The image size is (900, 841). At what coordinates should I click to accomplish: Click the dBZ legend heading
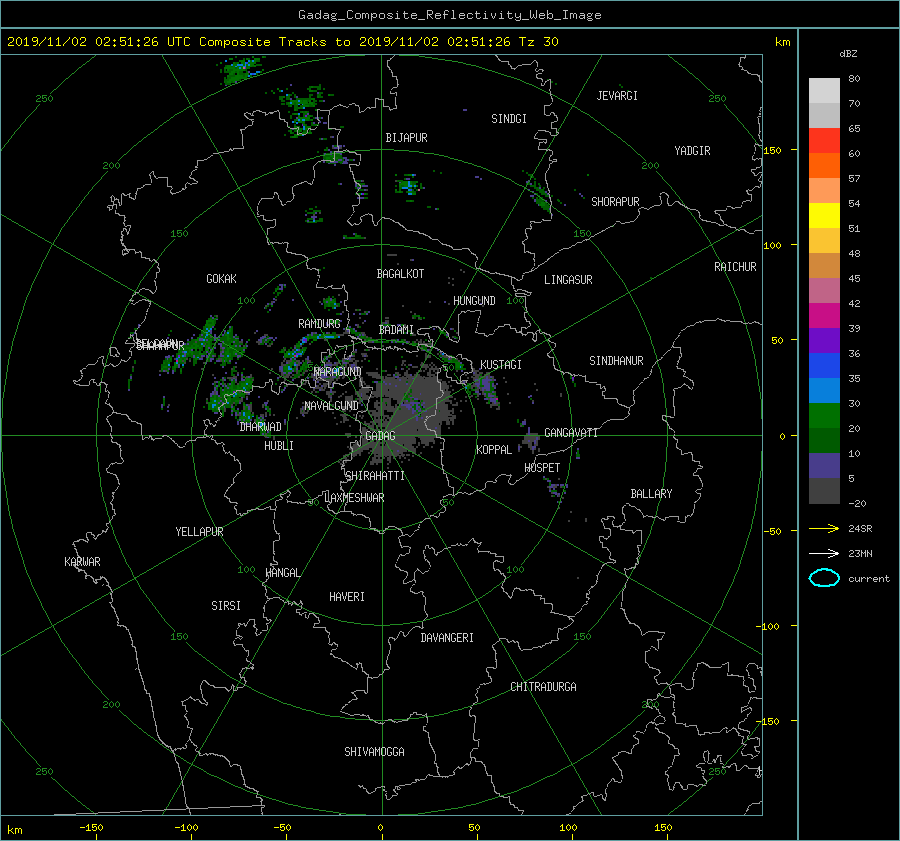pos(848,54)
